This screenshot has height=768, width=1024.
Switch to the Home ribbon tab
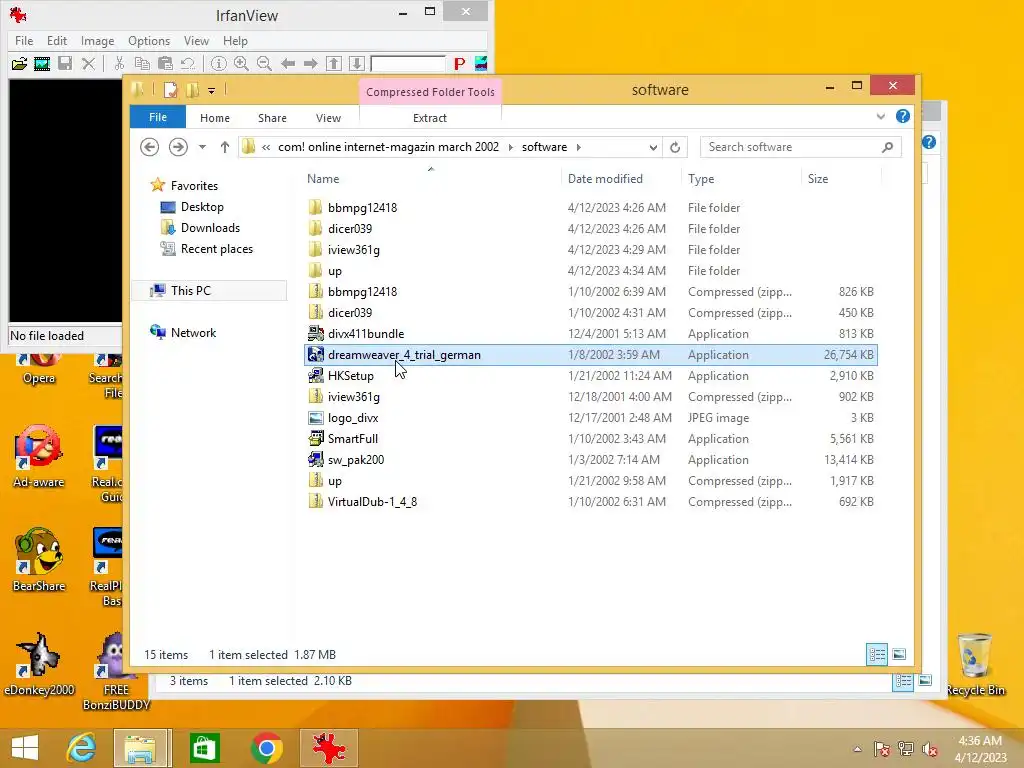(215, 118)
